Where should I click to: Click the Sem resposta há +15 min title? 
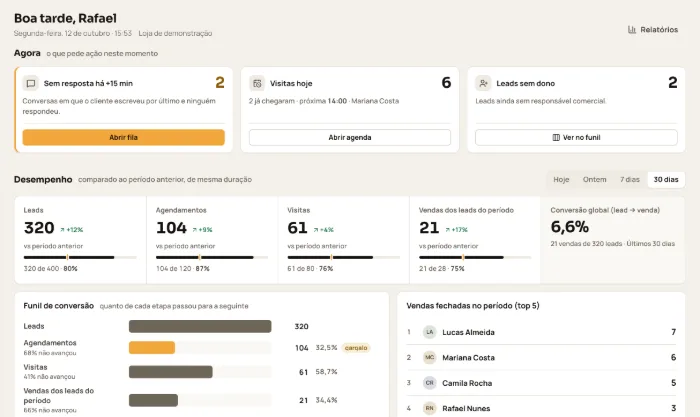pos(88,83)
